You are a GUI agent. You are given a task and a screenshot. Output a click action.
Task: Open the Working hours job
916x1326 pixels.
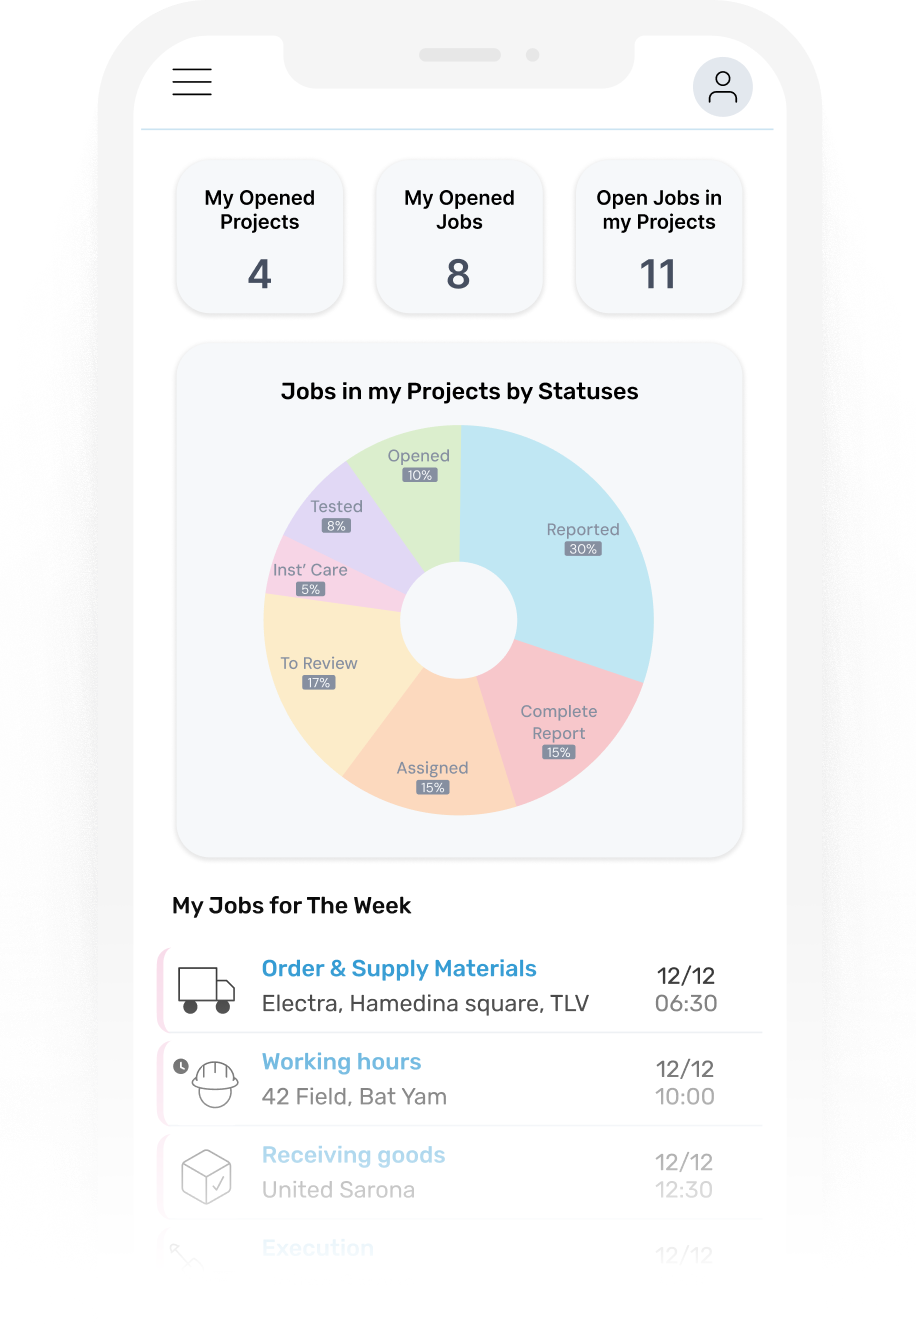coord(341,1062)
